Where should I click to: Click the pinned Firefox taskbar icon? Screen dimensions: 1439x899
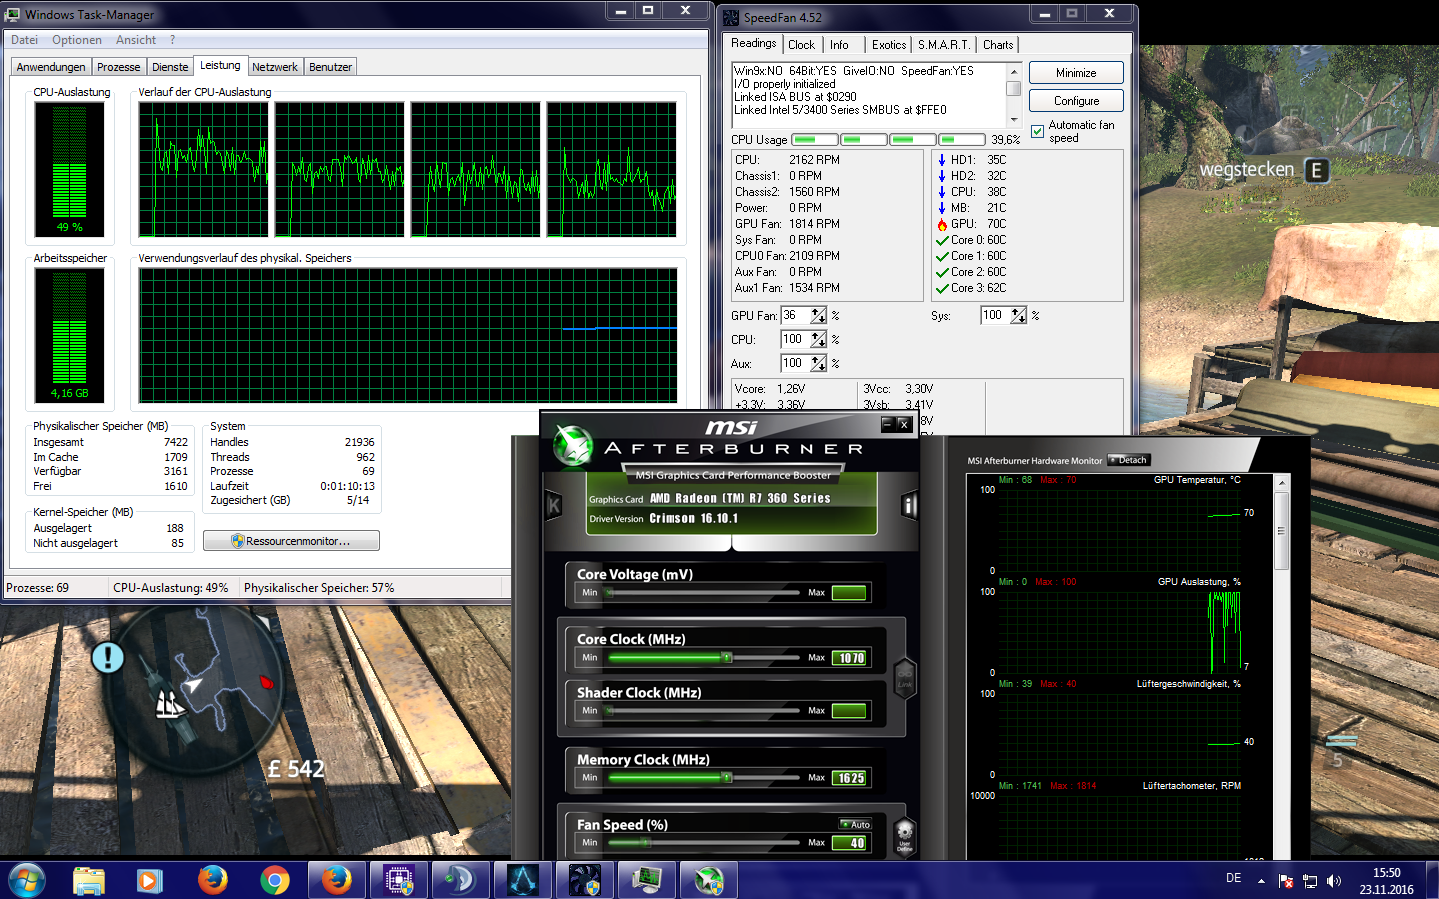pos(212,880)
